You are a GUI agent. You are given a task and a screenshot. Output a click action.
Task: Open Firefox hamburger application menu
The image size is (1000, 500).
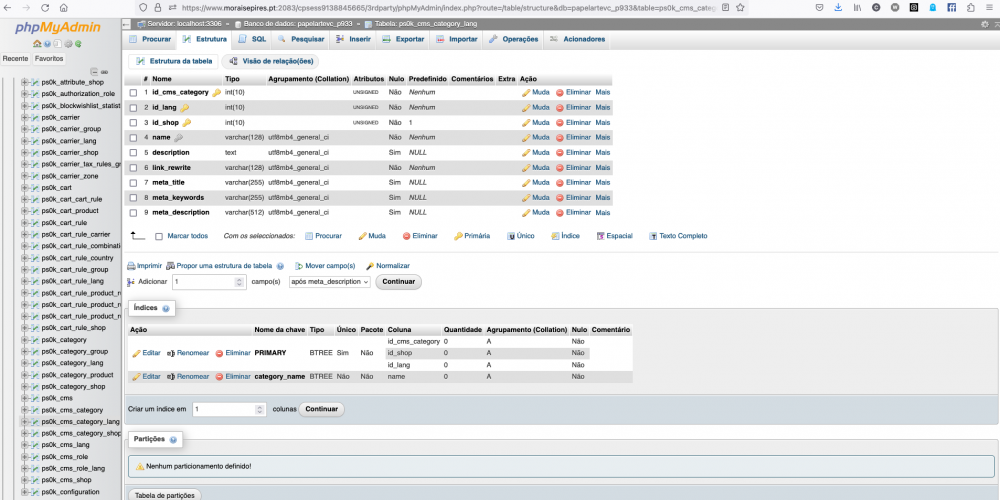pyautogui.click(x=989, y=7)
